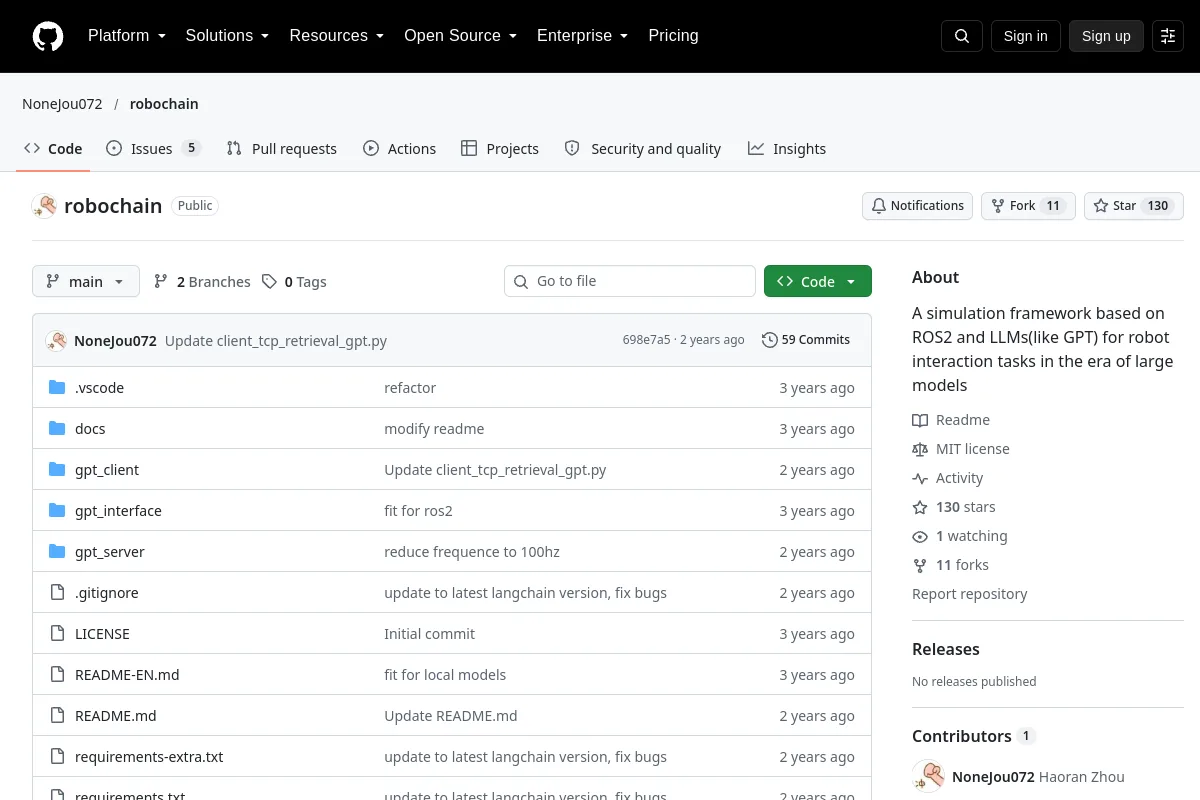Switch to Security and quality tab
The image size is (1200, 800).
(643, 149)
